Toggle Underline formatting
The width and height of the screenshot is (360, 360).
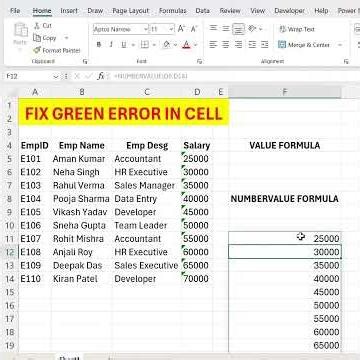[124, 45]
